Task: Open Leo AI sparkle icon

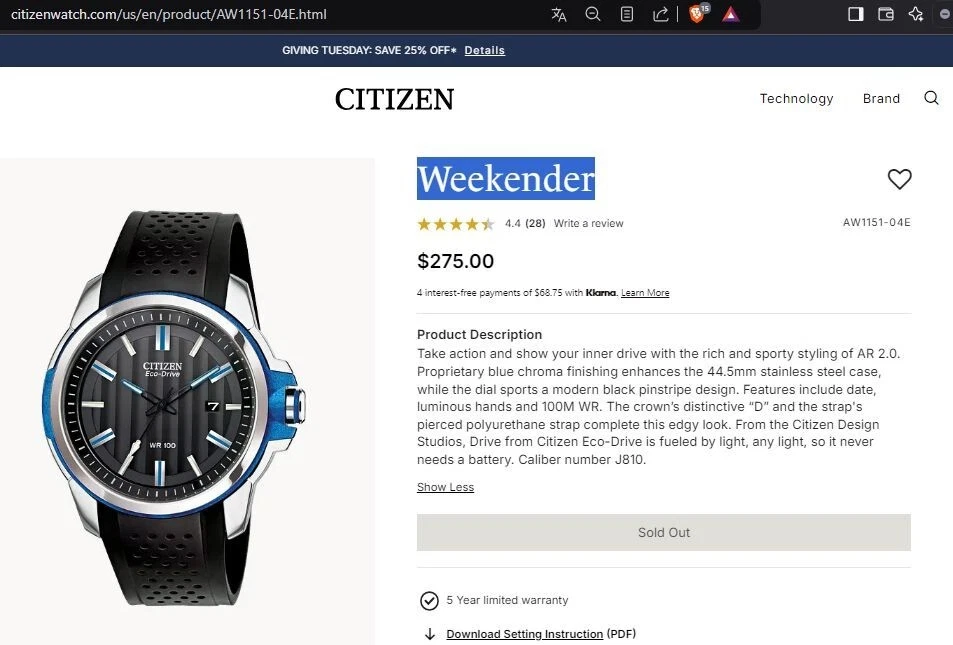Action: (915, 14)
